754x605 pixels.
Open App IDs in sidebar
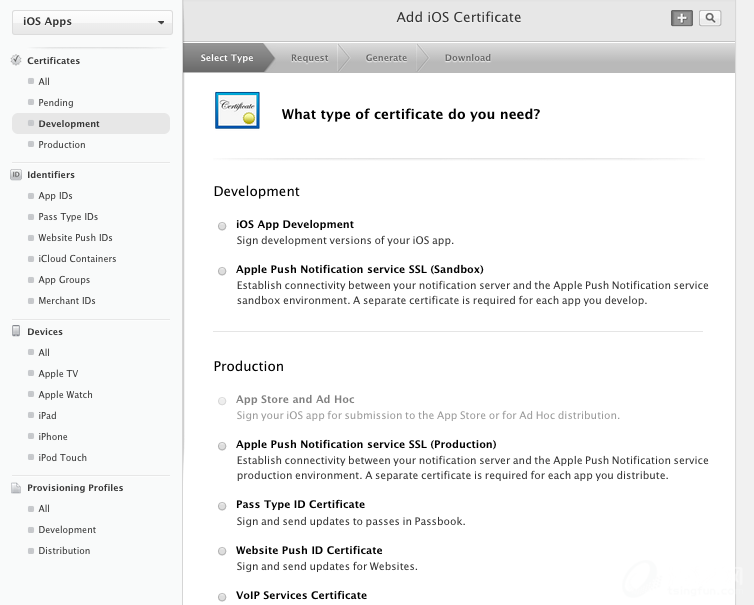click(55, 196)
